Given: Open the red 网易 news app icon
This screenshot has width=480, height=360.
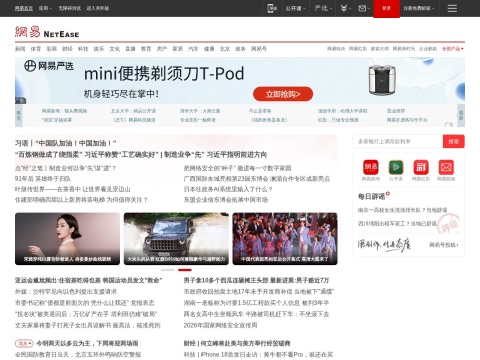Looking at the screenshot, I should 371,167.
